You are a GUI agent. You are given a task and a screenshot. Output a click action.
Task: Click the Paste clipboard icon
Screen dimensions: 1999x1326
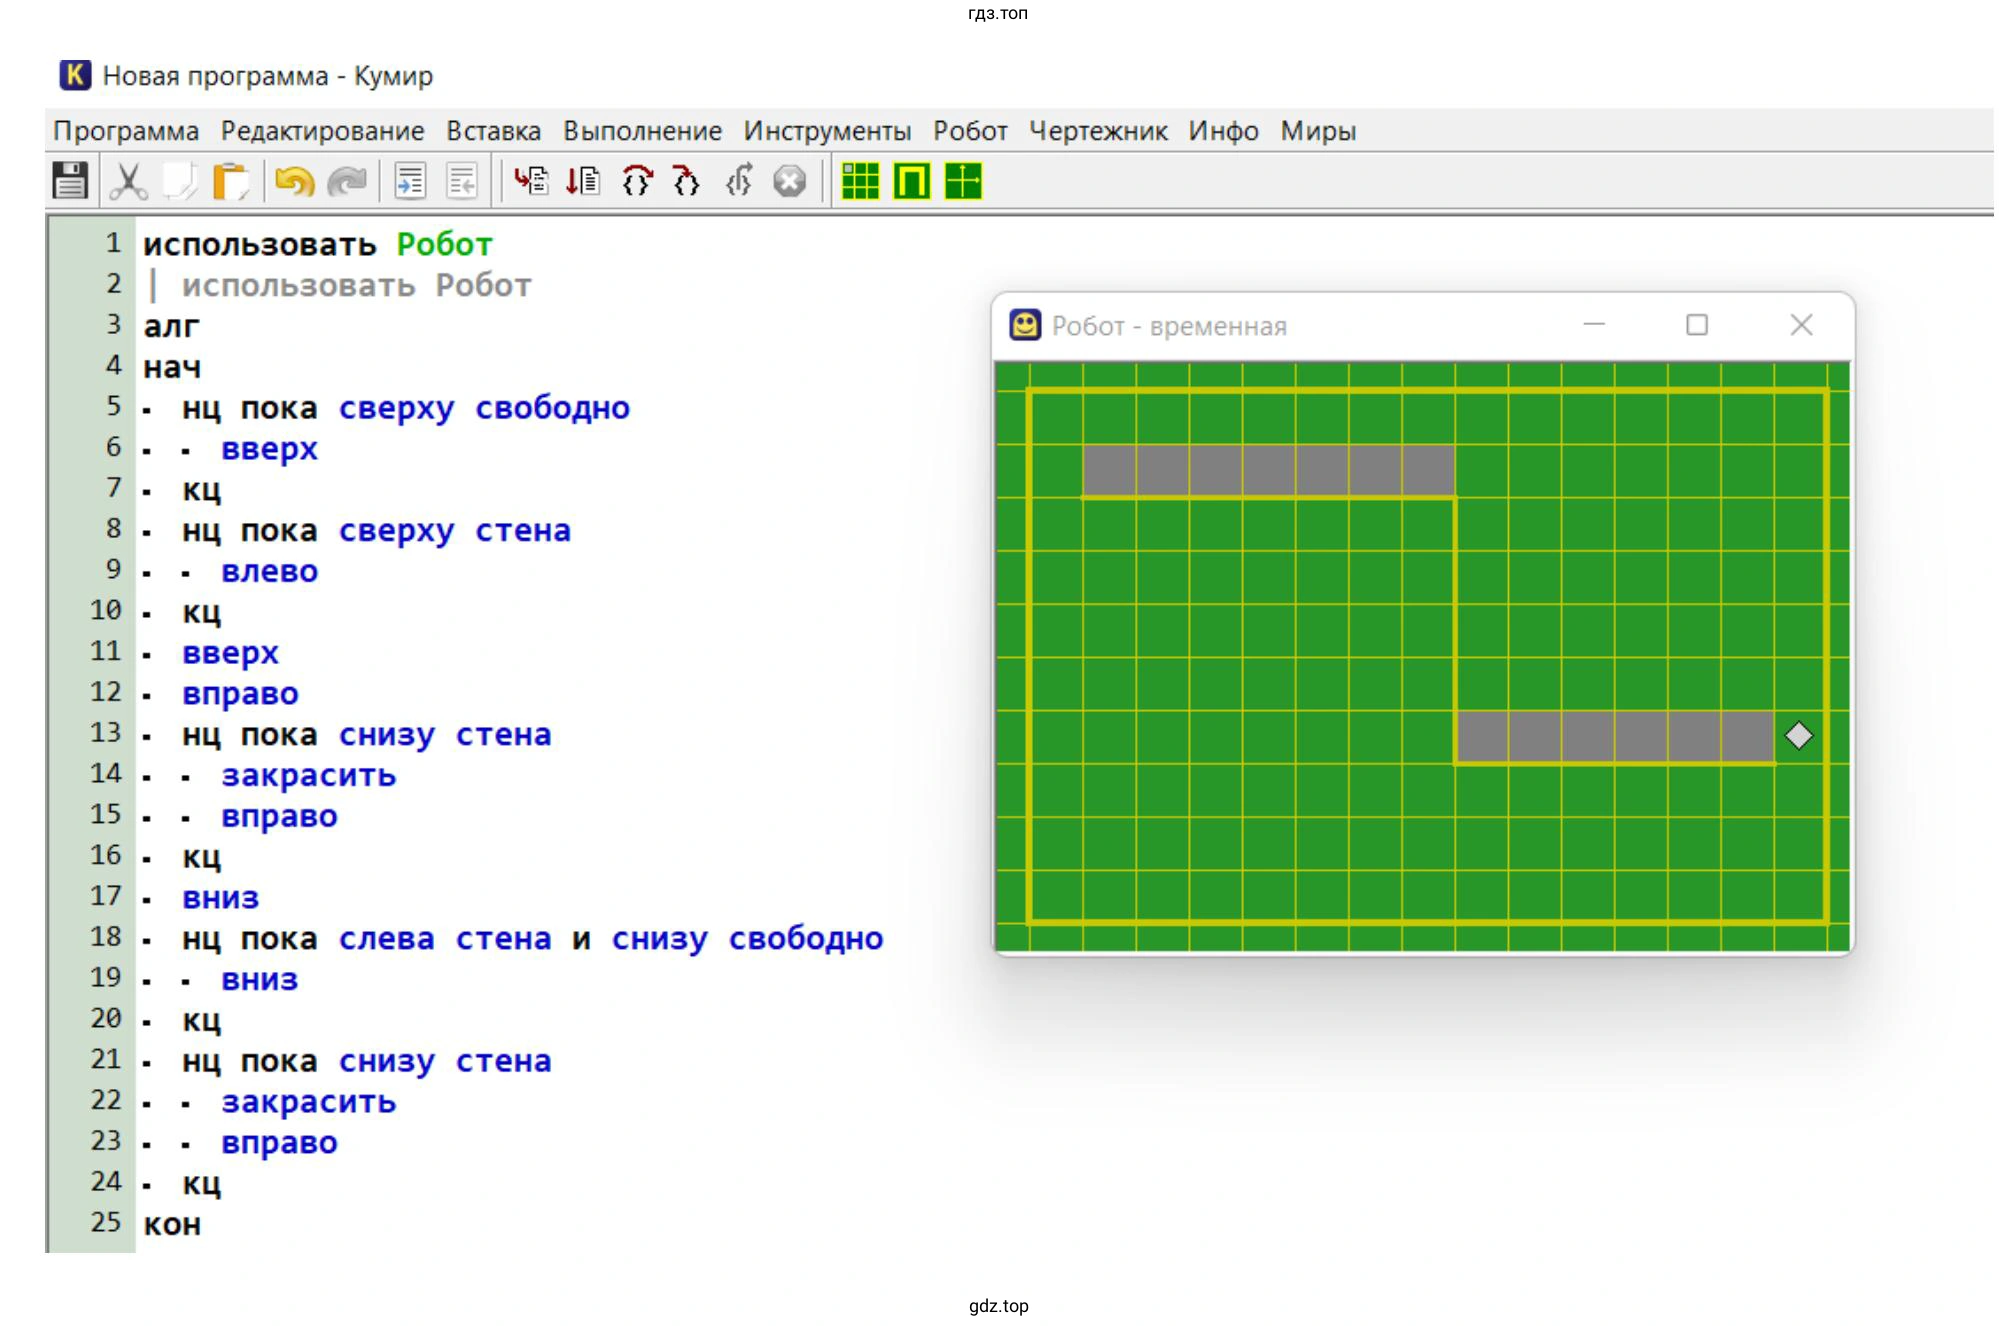231,181
